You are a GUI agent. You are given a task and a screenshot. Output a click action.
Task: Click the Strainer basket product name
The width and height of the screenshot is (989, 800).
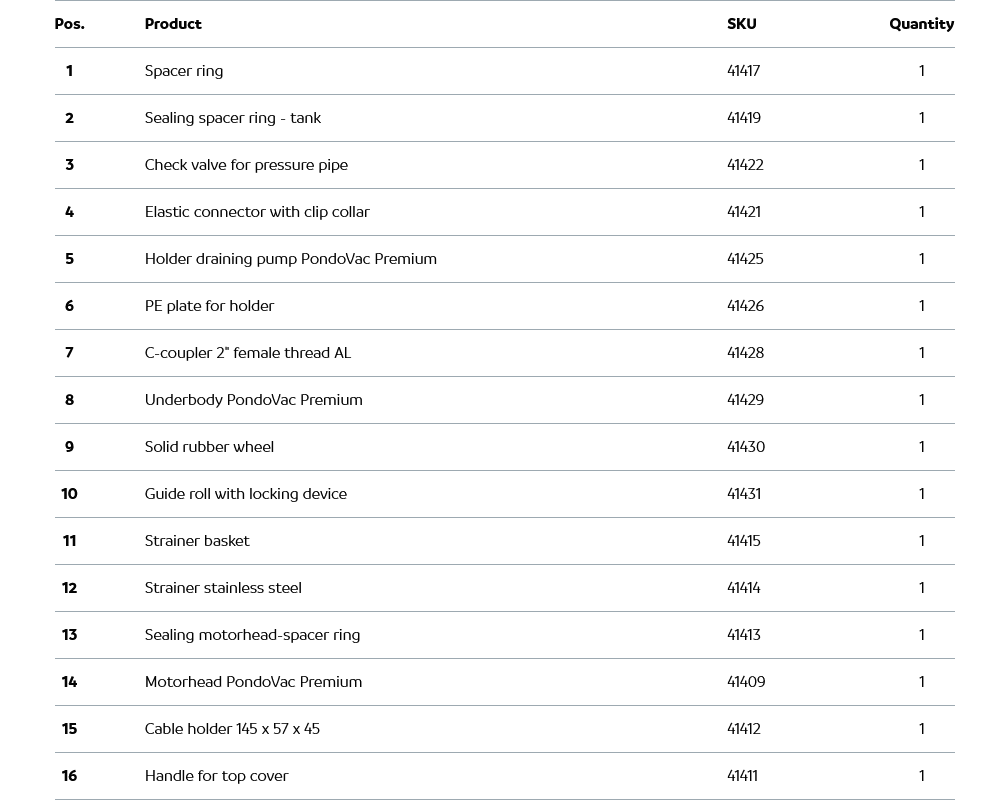click(x=197, y=541)
